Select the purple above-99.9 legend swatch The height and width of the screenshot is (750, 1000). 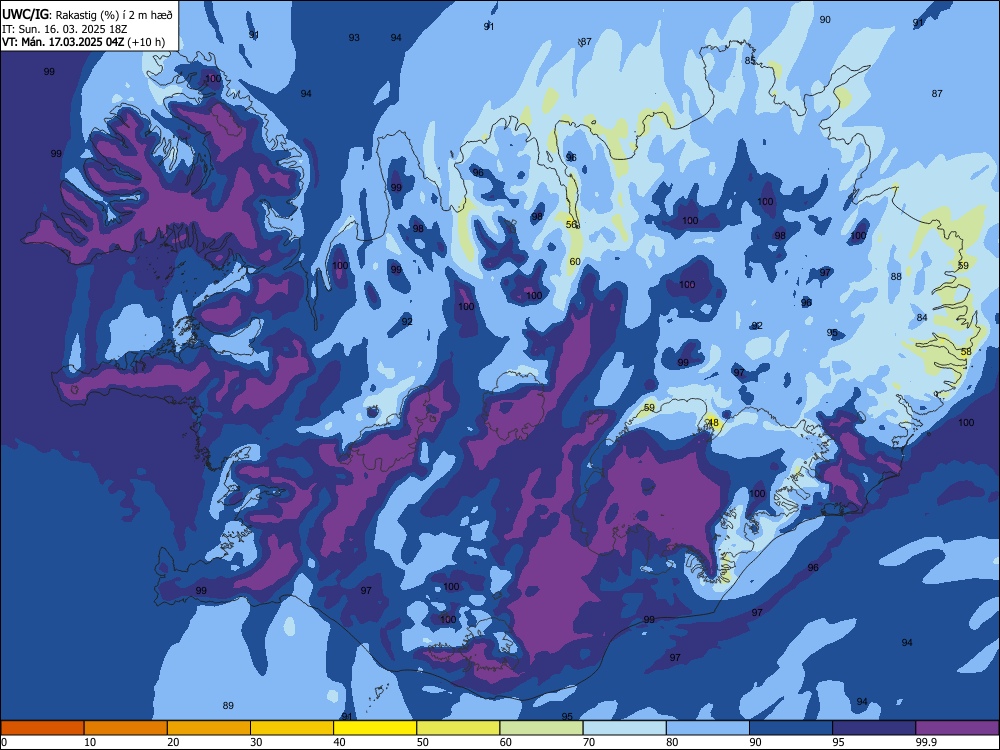click(x=957, y=728)
